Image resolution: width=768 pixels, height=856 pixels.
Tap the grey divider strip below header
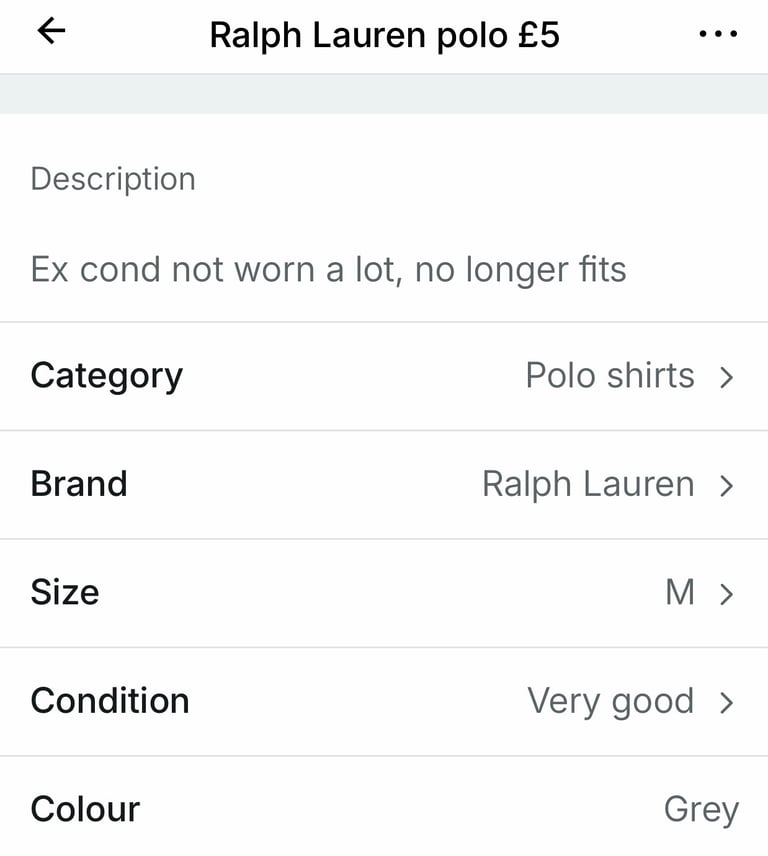point(384,94)
